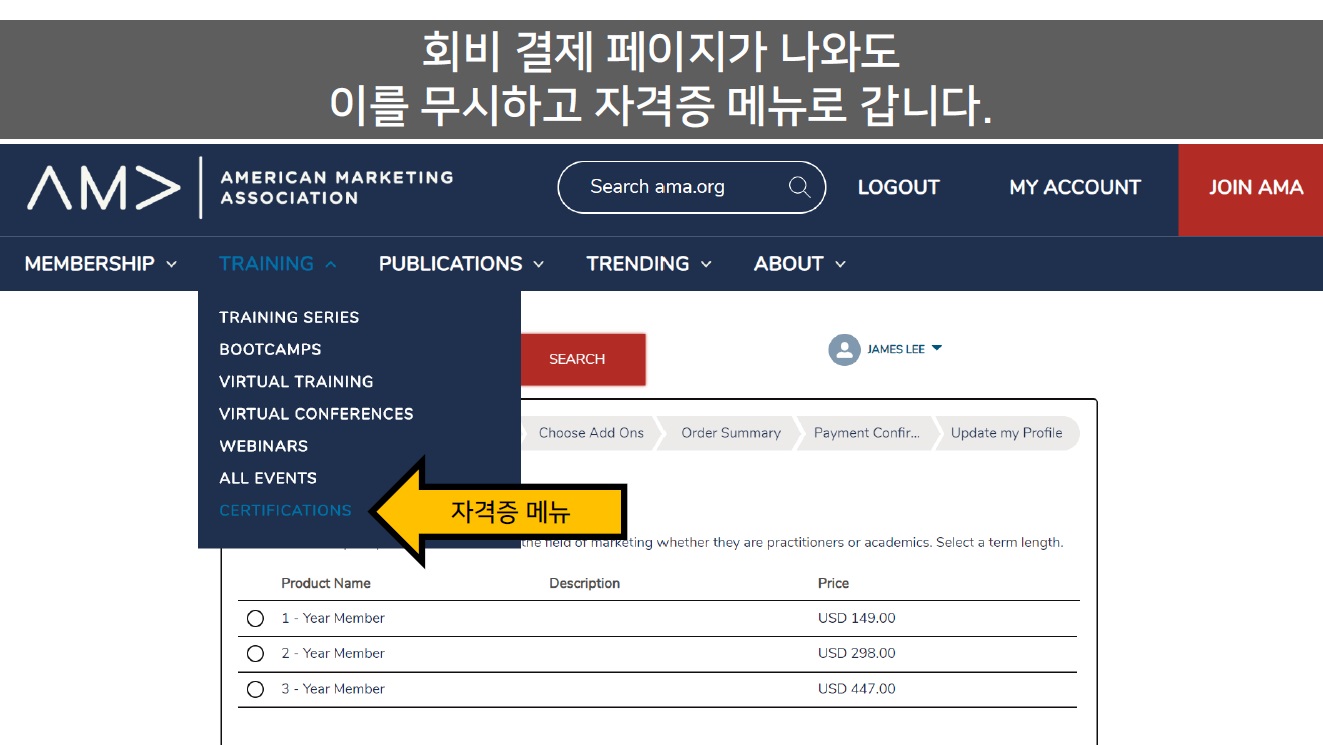The image size is (1323, 745).
Task: Open Bootcamps menu item
Action: (x=270, y=349)
